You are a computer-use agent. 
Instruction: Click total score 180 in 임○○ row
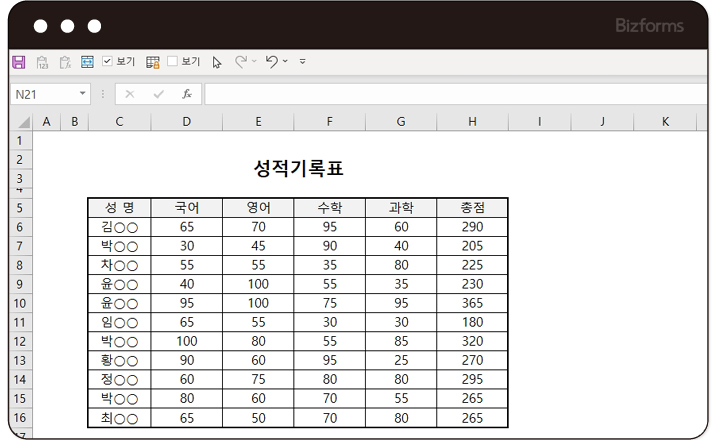click(472, 322)
